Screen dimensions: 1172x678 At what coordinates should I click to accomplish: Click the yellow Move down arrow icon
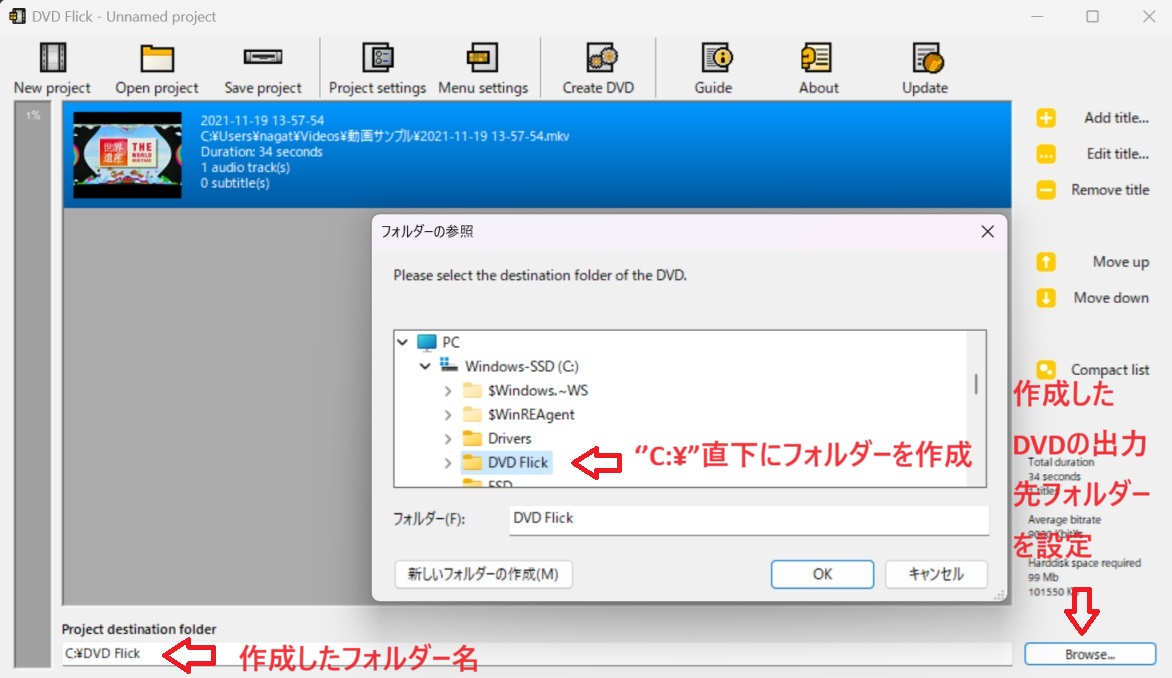tap(1046, 298)
